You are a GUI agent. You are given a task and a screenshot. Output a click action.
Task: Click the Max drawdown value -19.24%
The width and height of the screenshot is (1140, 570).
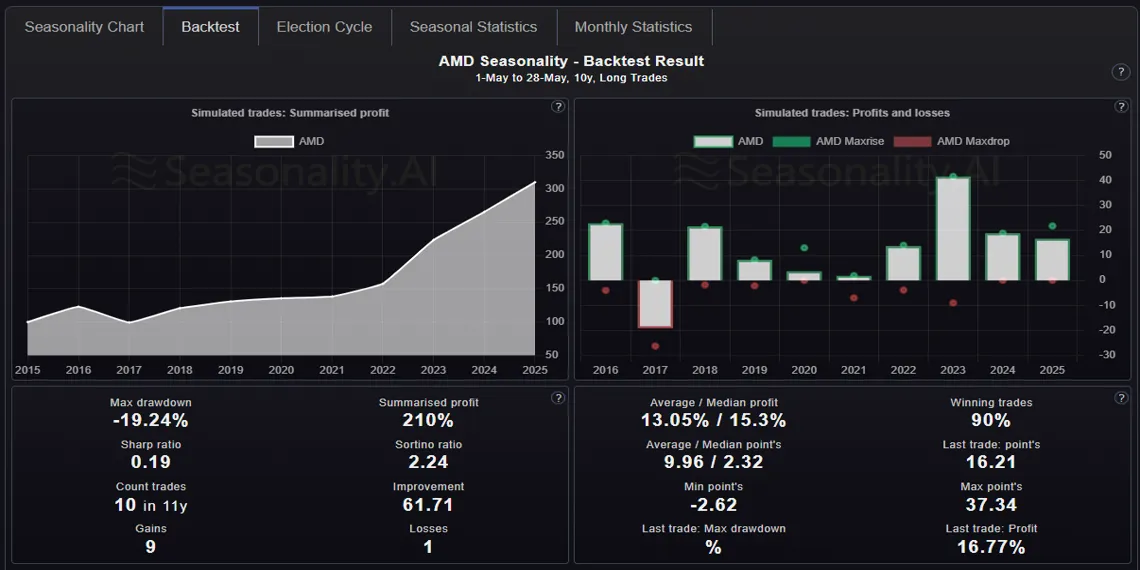pyautogui.click(x=150, y=420)
